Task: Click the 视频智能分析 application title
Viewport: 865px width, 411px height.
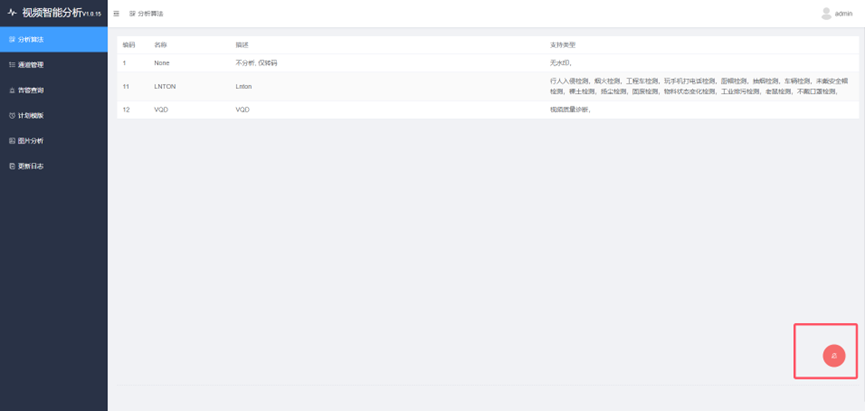Action: 52,13
